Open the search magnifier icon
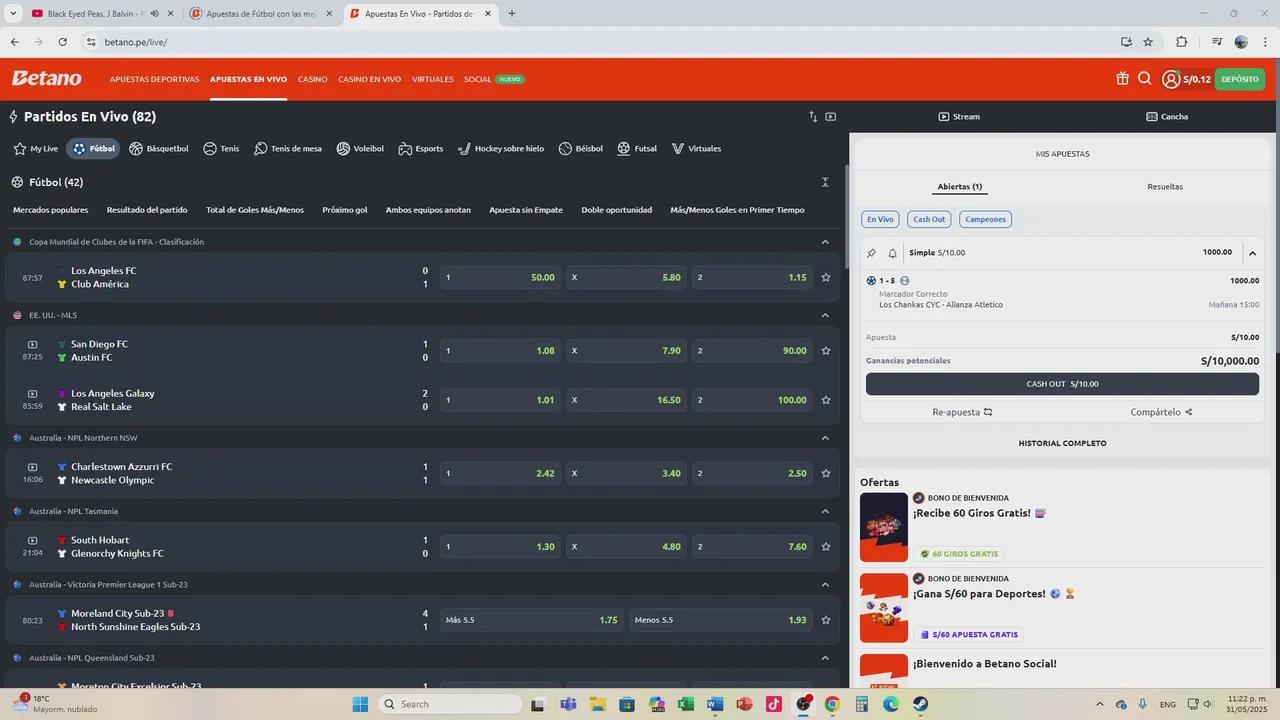The width and height of the screenshot is (1280, 720). [x=1145, y=79]
